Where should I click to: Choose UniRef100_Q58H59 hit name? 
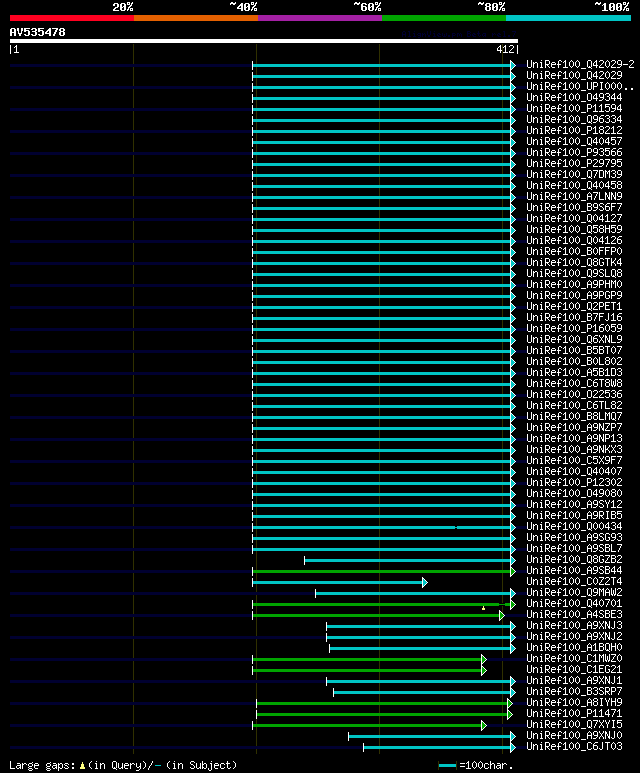tap(574, 229)
